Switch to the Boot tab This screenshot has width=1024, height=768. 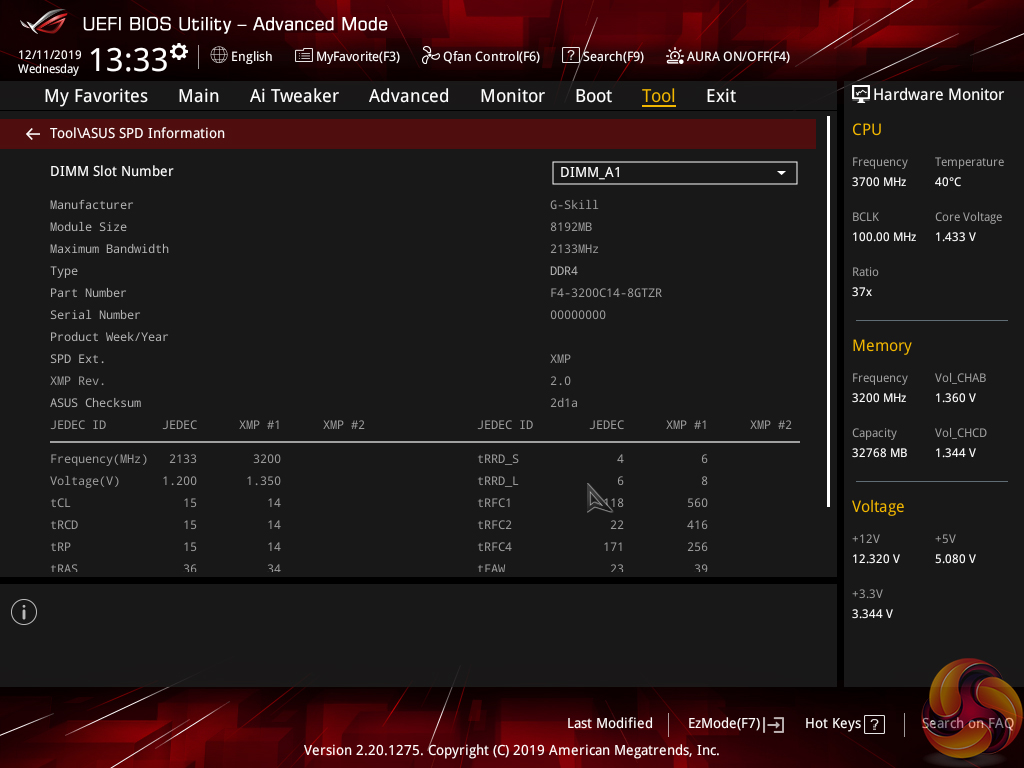coord(594,96)
